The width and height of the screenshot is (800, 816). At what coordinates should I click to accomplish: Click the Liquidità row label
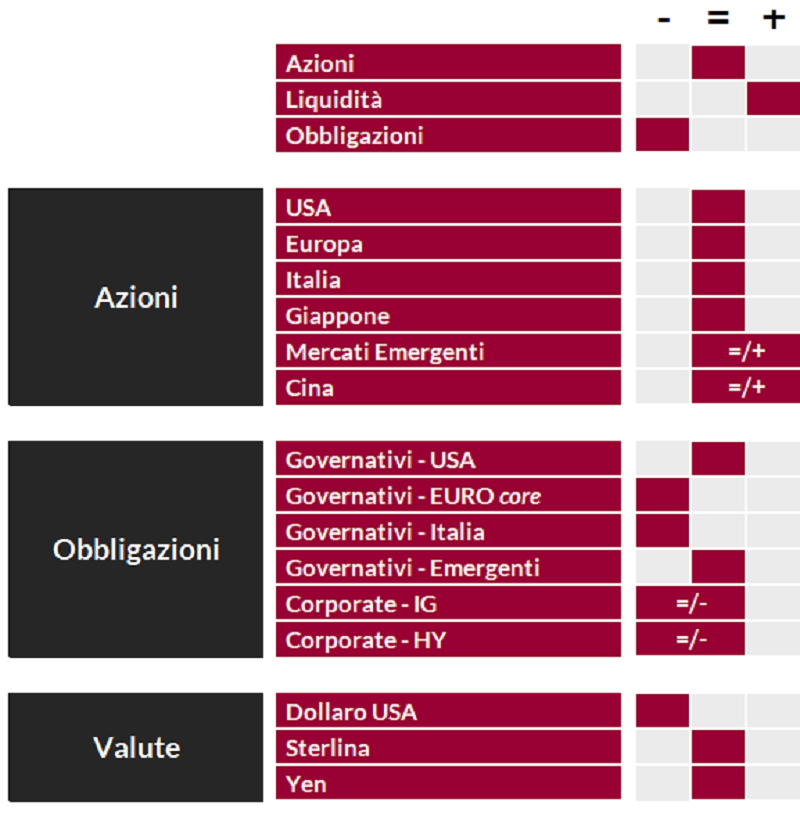448,99
